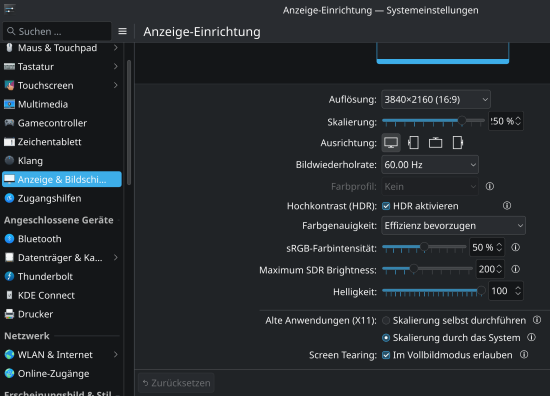Click the Drucker printer icon

(9, 314)
